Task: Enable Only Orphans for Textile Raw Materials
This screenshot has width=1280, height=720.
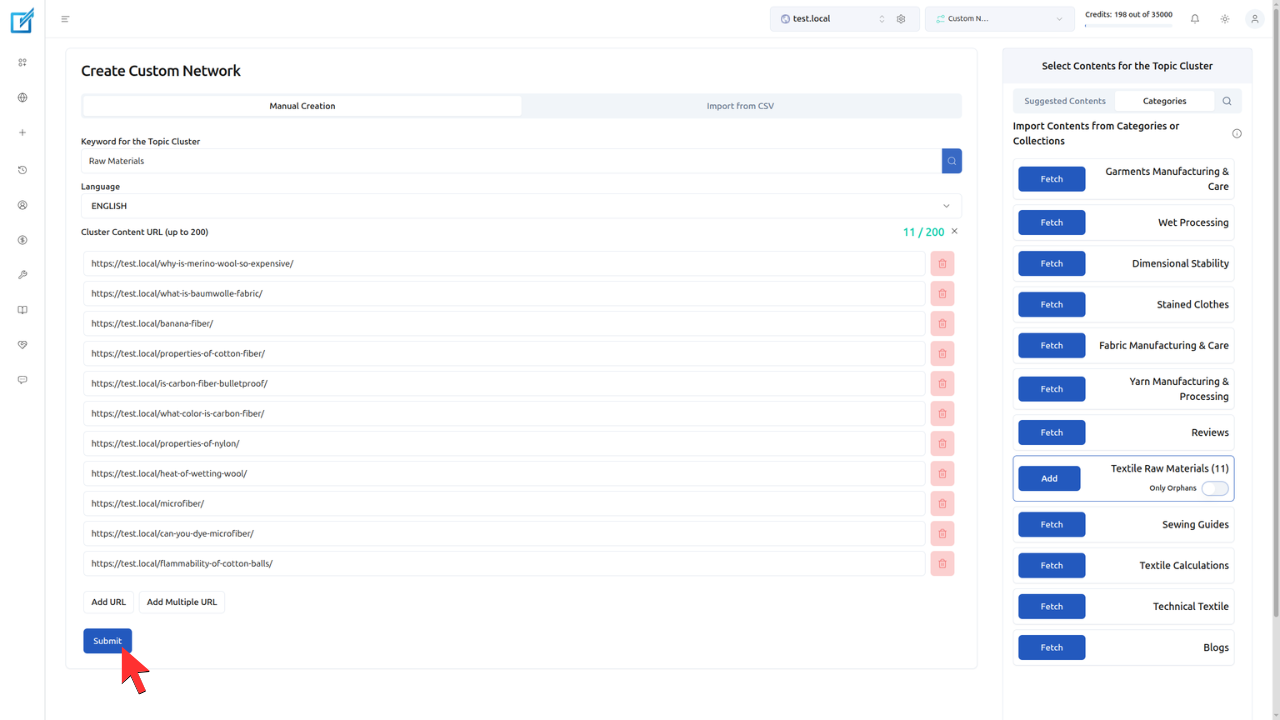Action: click(1214, 488)
